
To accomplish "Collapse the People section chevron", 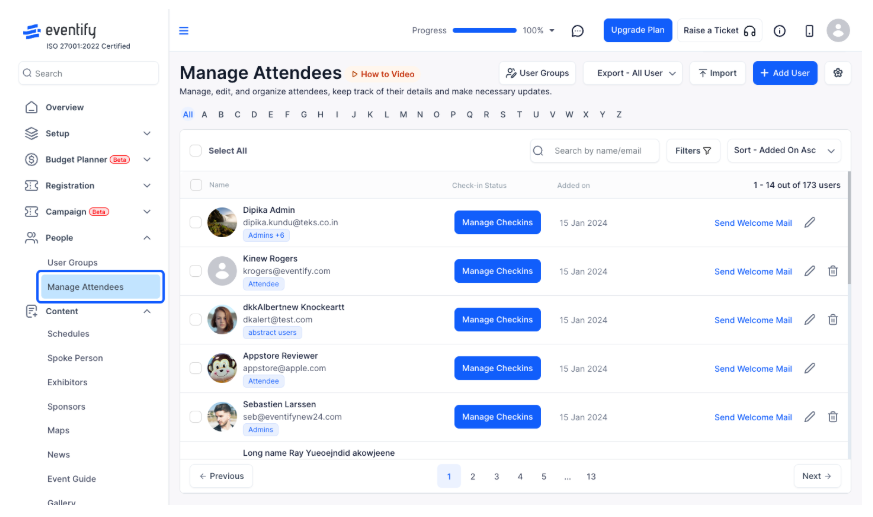I will coord(147,238).
